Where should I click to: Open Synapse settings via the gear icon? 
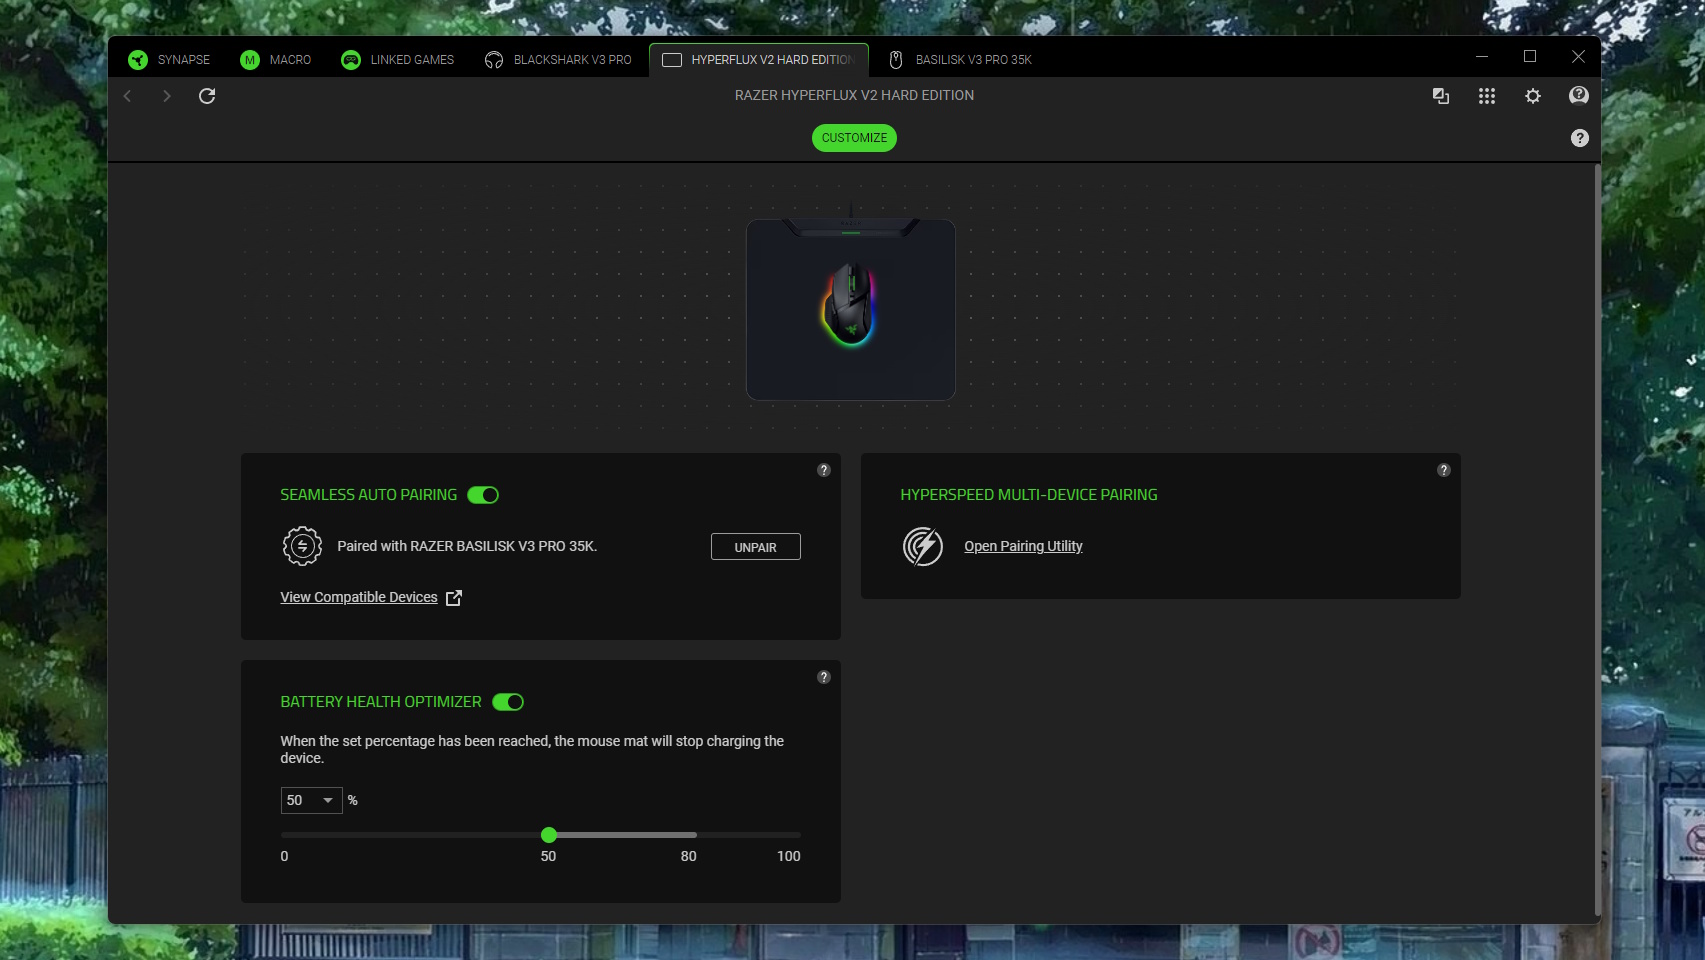[x=1532, y=95]
